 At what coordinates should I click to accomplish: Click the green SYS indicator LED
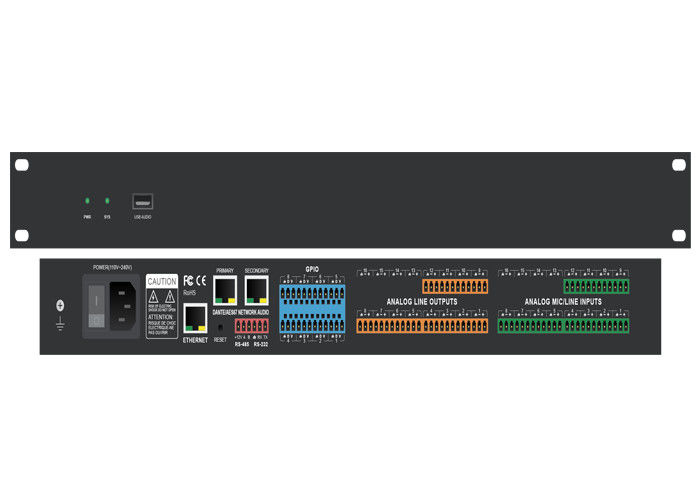coord(107,200)
